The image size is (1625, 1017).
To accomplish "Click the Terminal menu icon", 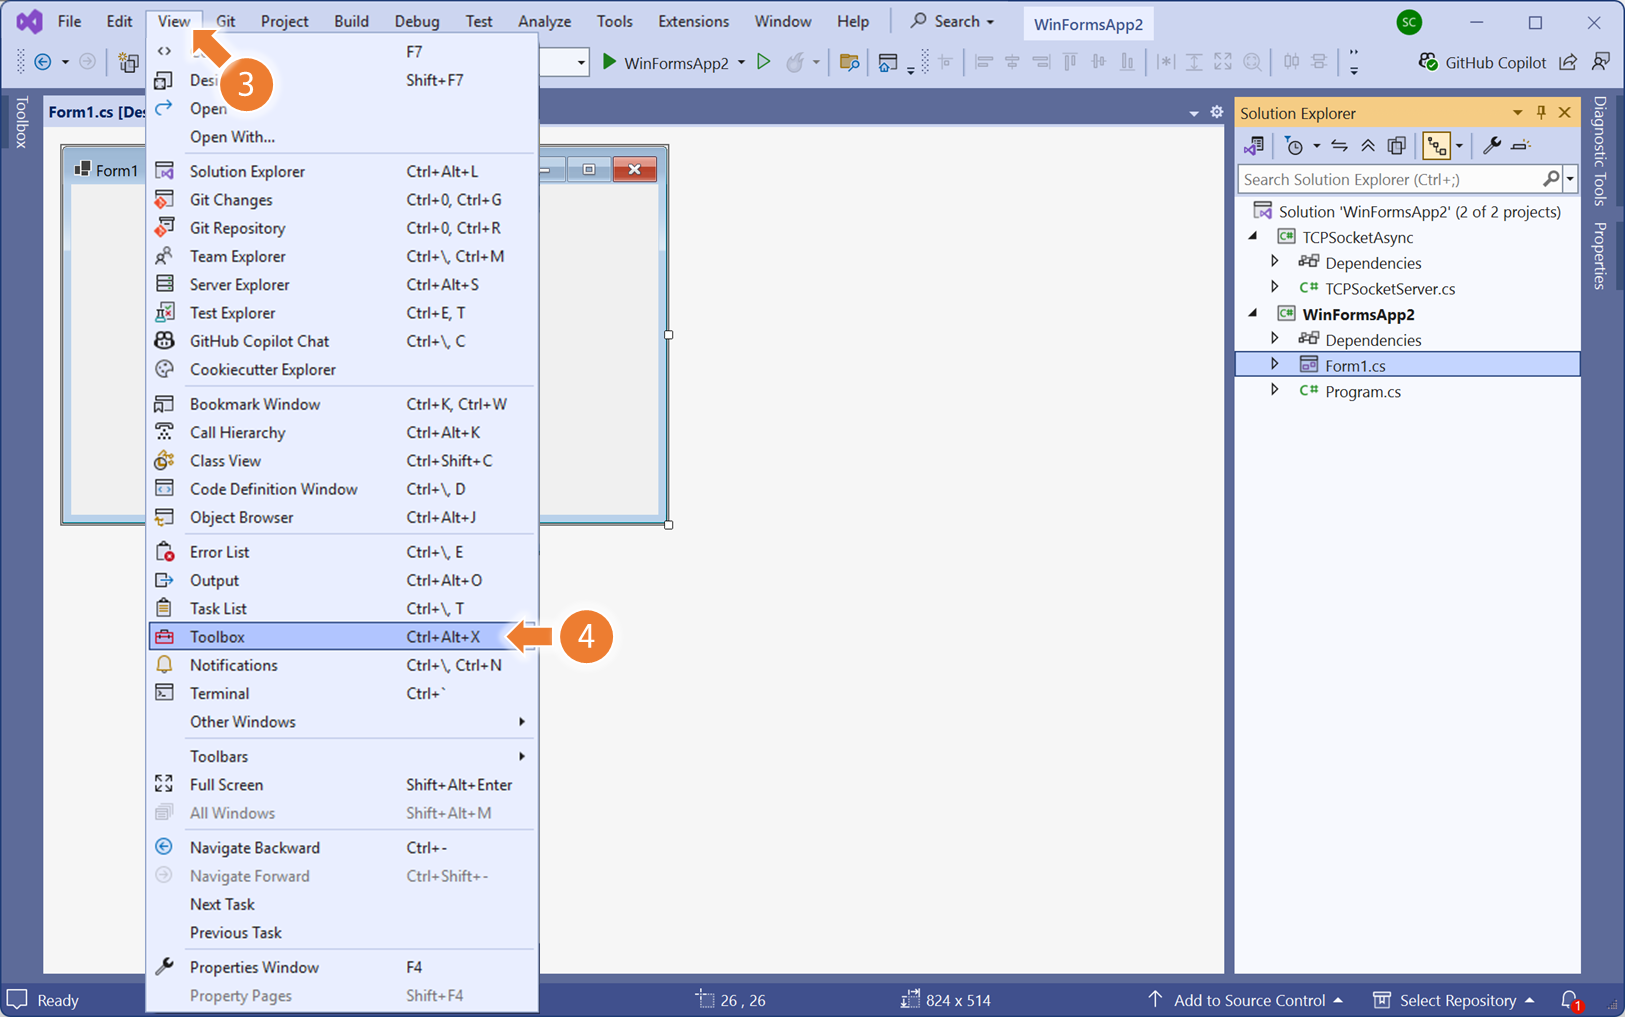I will click(x=165, y=693).
